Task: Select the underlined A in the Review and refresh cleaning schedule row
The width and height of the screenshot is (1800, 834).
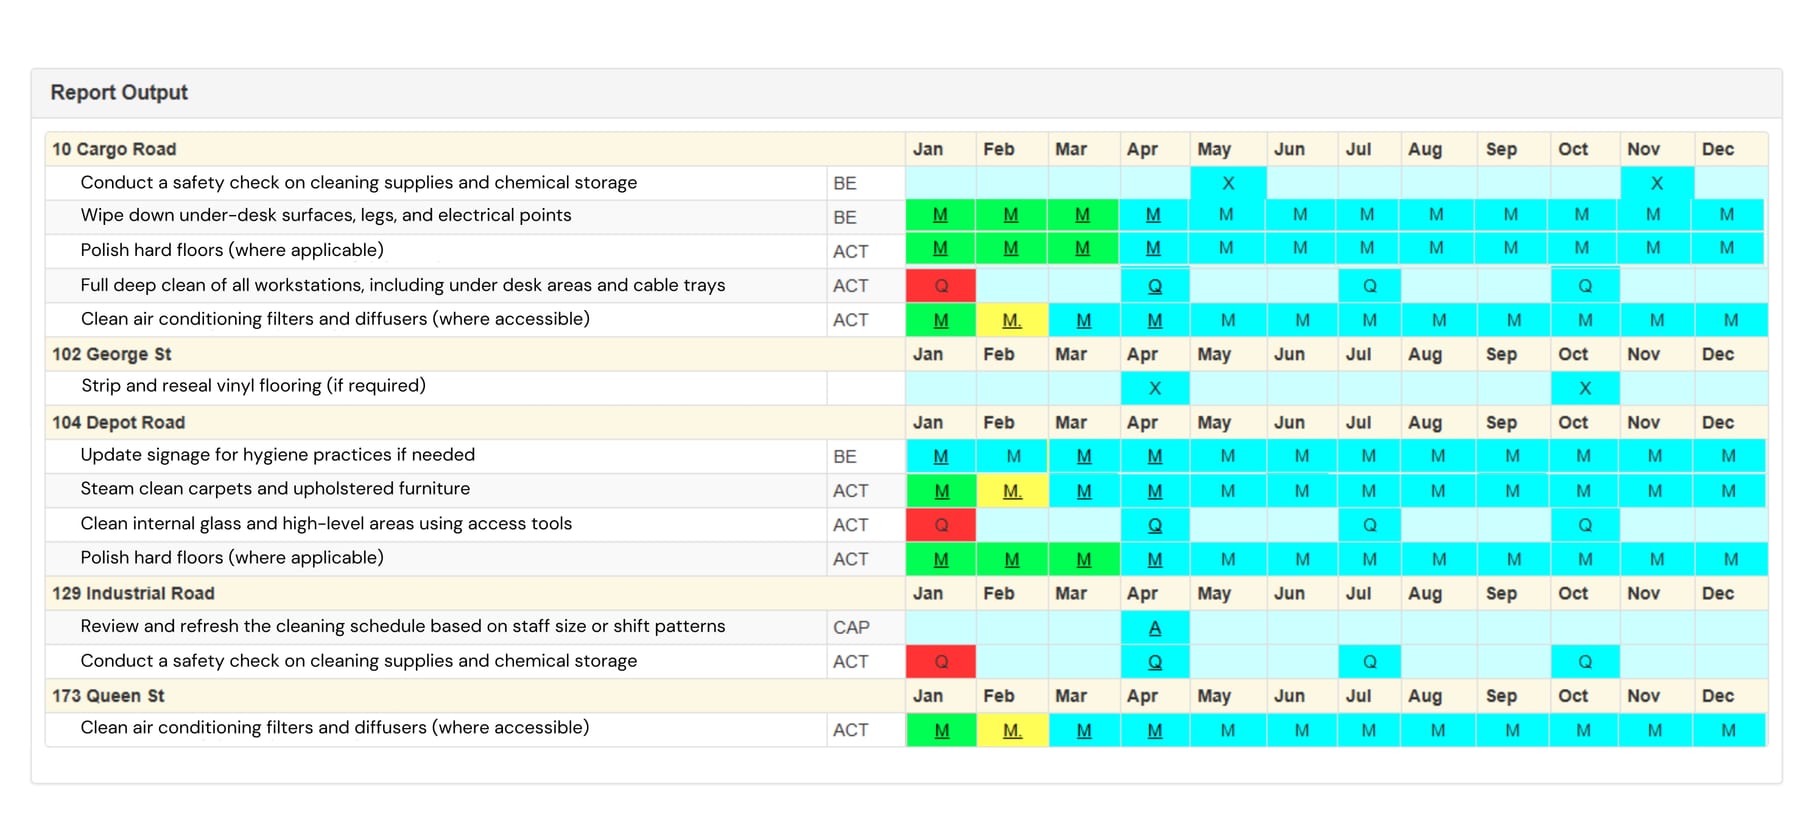Action: coord(1155,628)
